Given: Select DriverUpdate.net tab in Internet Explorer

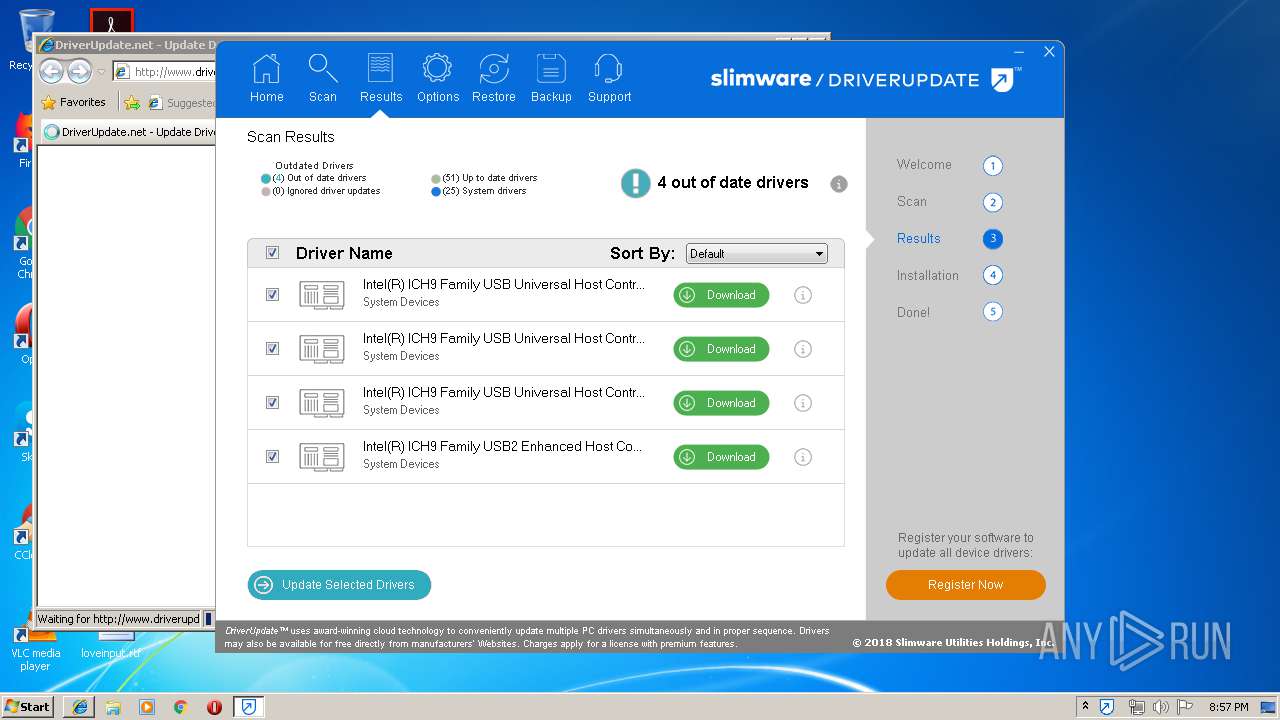Looking at the screenshot, I should tap(128, 132).
